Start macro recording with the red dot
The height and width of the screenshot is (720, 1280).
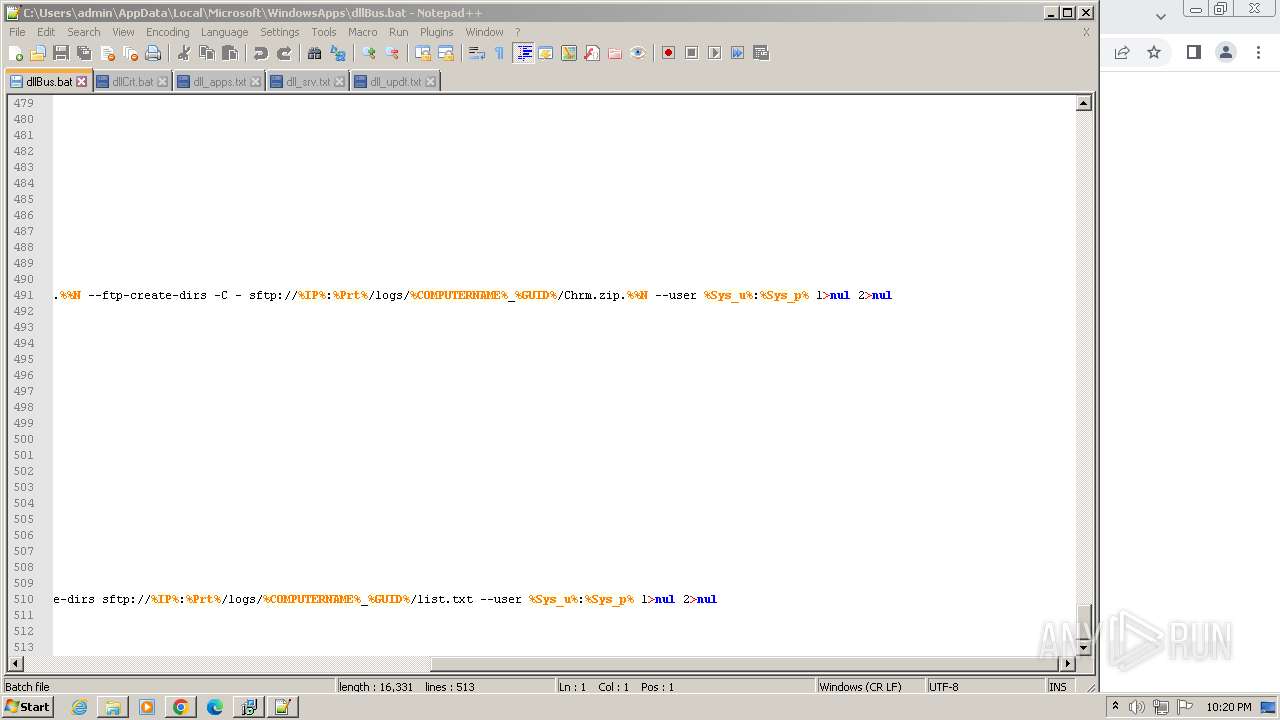pos(669,53)
